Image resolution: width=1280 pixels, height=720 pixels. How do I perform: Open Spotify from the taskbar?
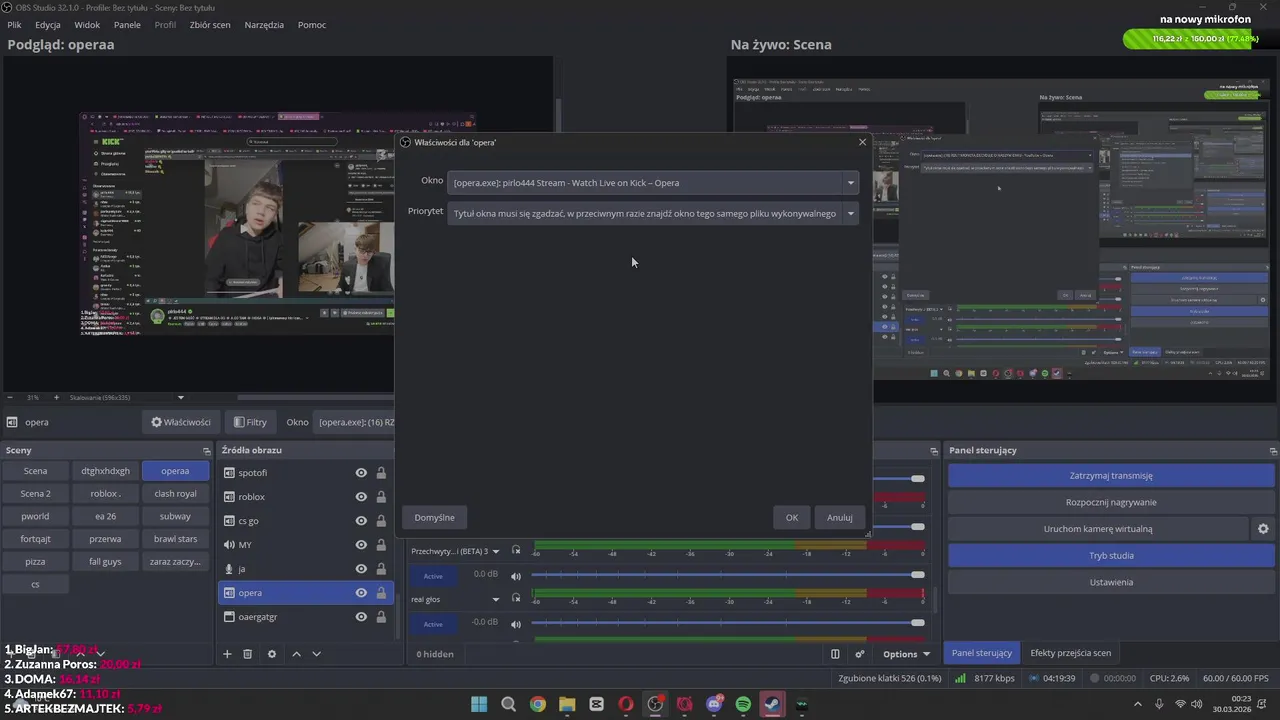743,704
